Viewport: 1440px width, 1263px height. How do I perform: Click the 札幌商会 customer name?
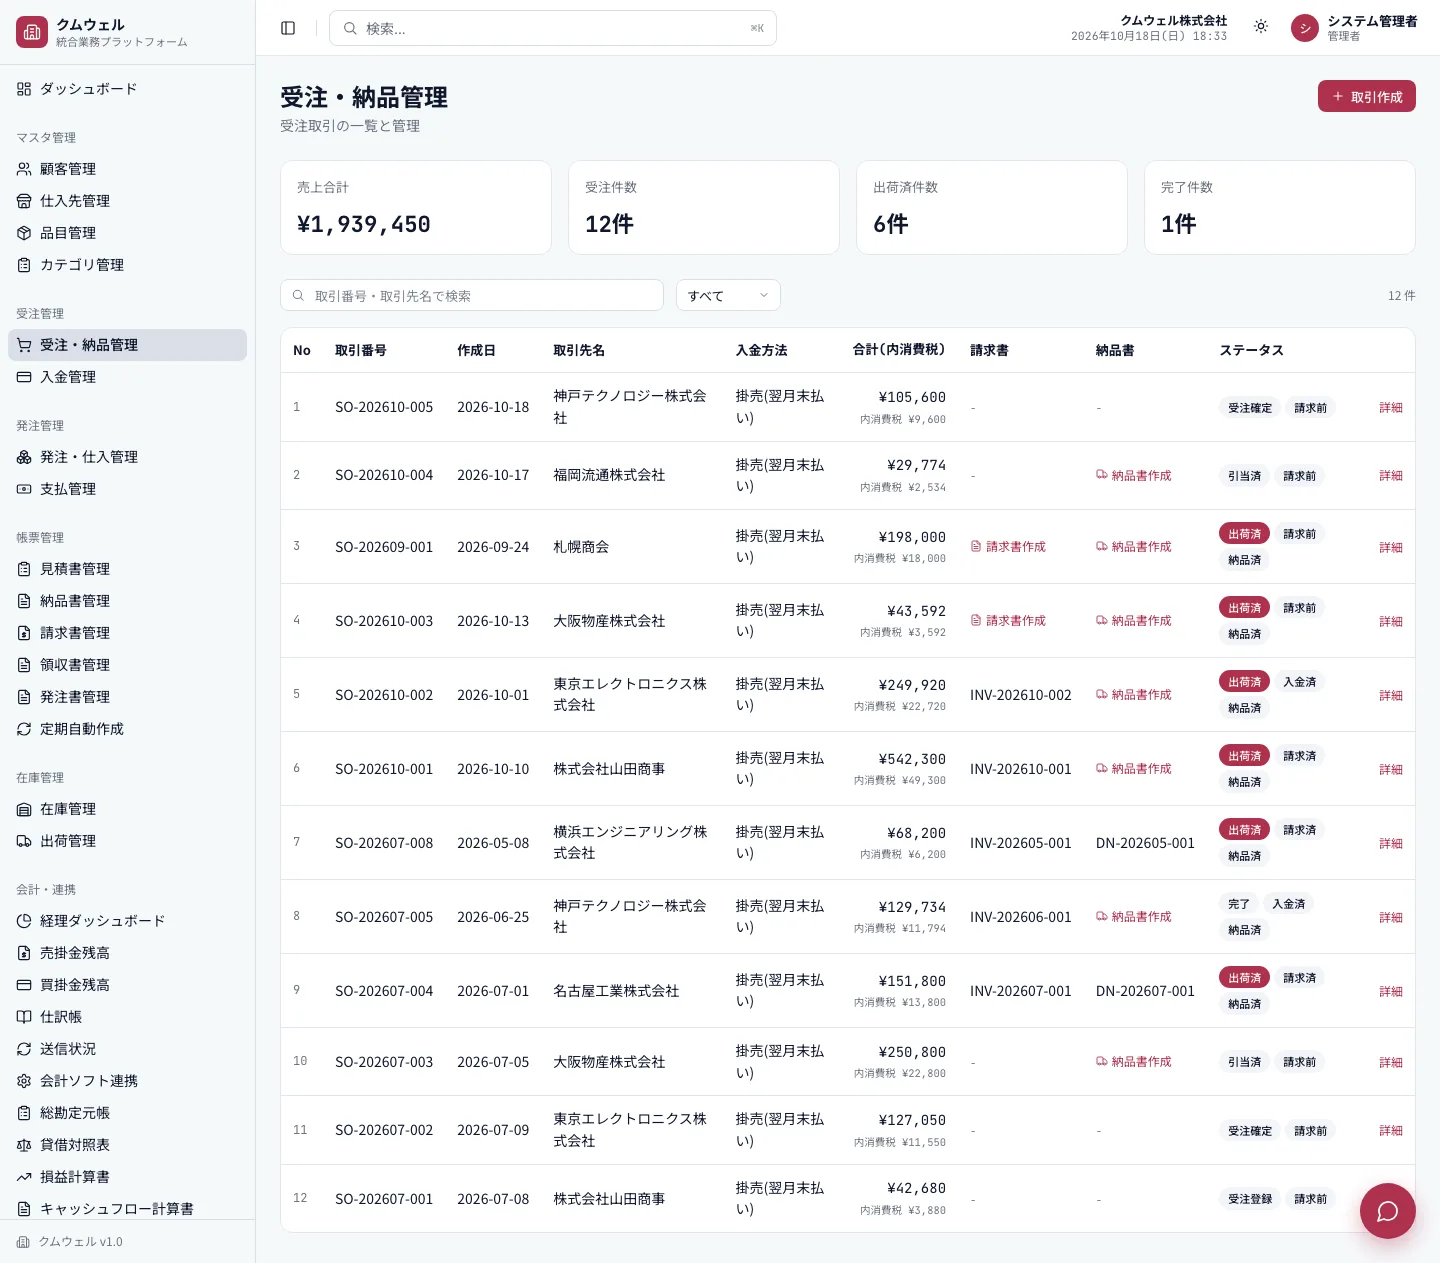pos(581,547)
